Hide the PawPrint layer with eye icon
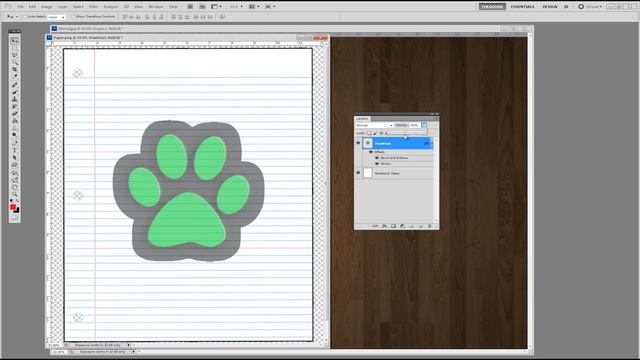640x360 pixels. pyautogui.click(x=358, y=143)
